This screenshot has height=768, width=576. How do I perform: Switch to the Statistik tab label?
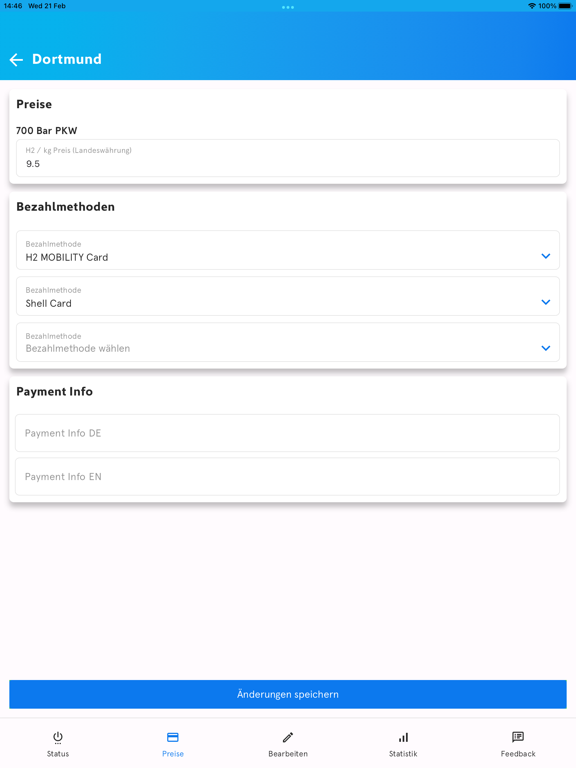coord(403,754)
